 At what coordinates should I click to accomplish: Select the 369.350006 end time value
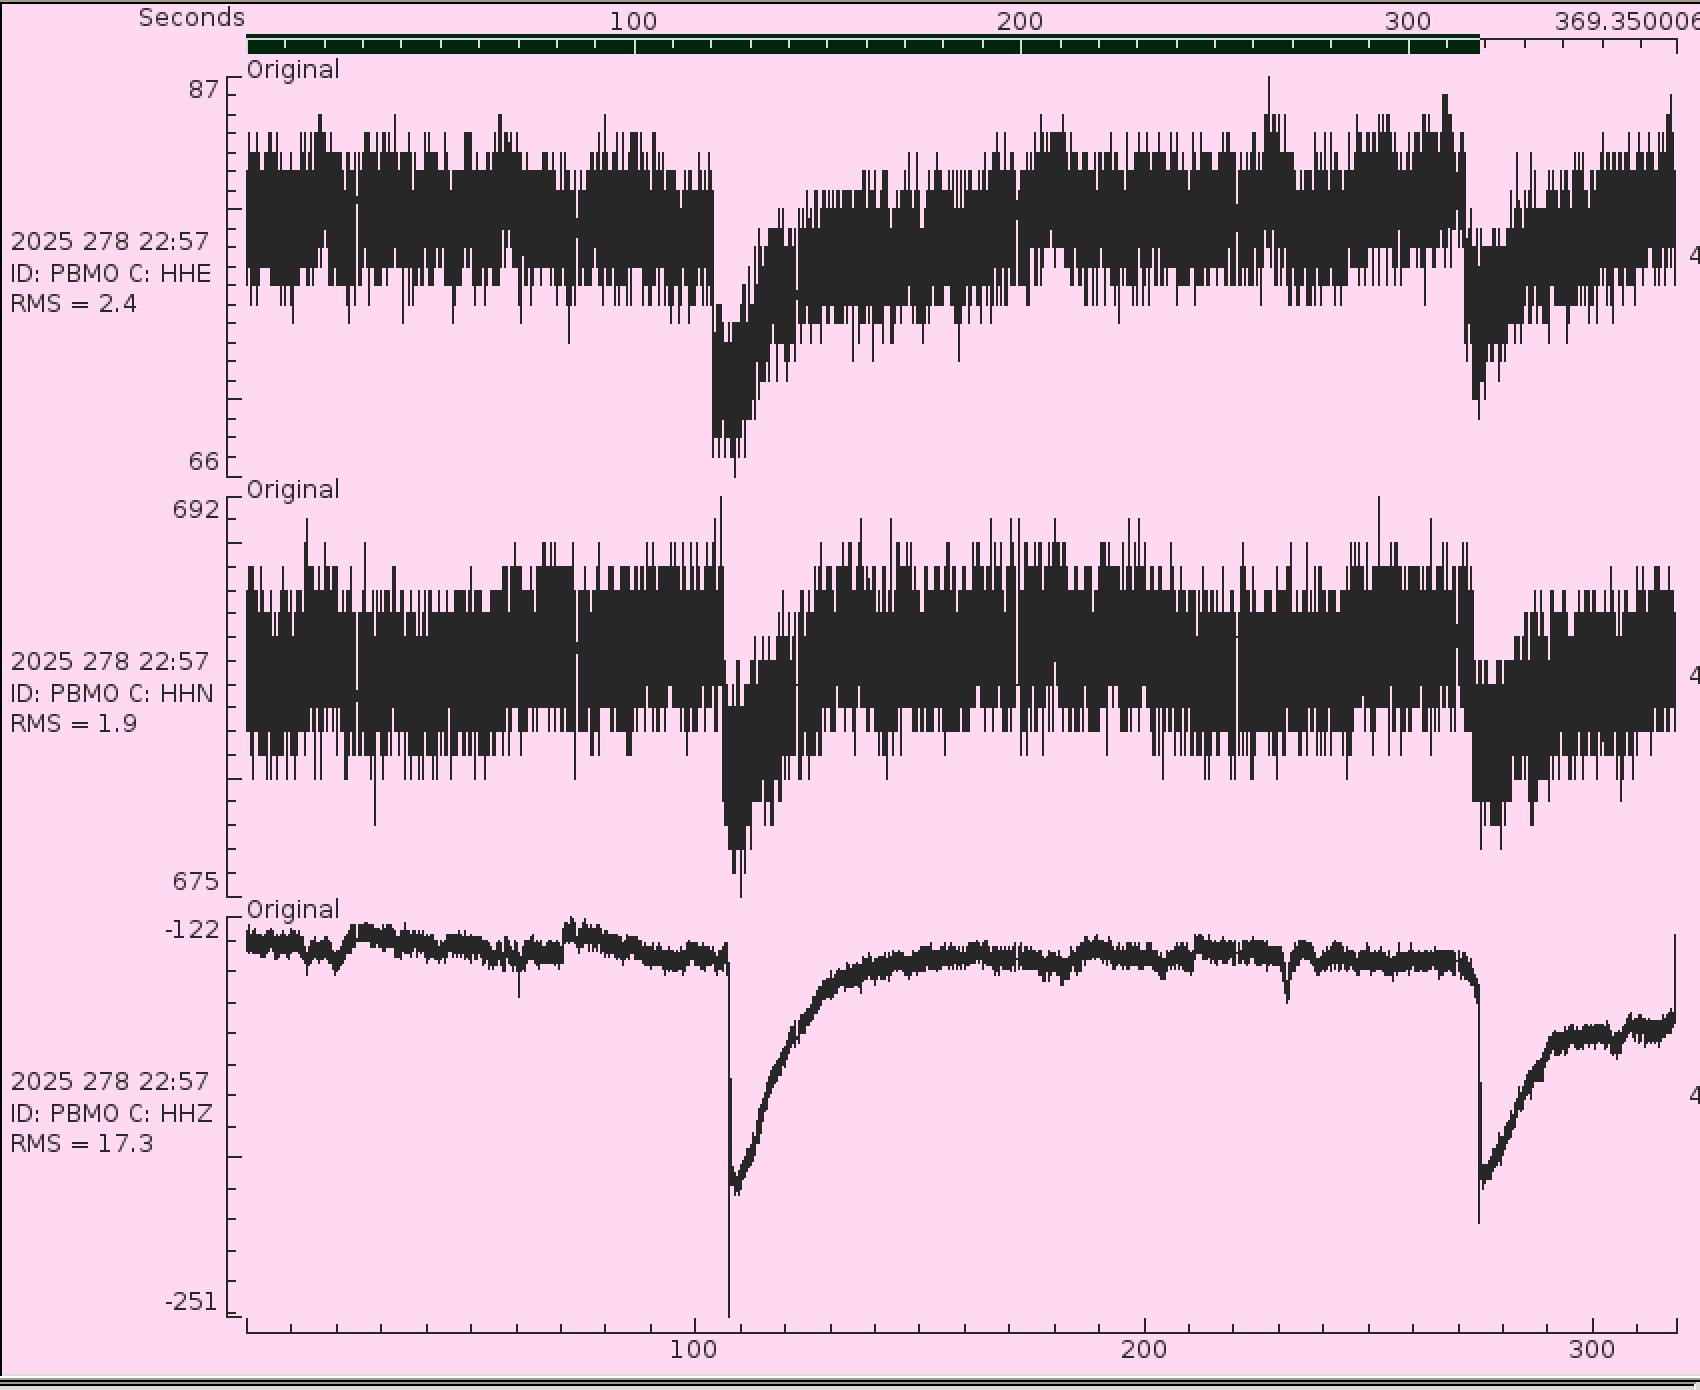point(1625,21)
